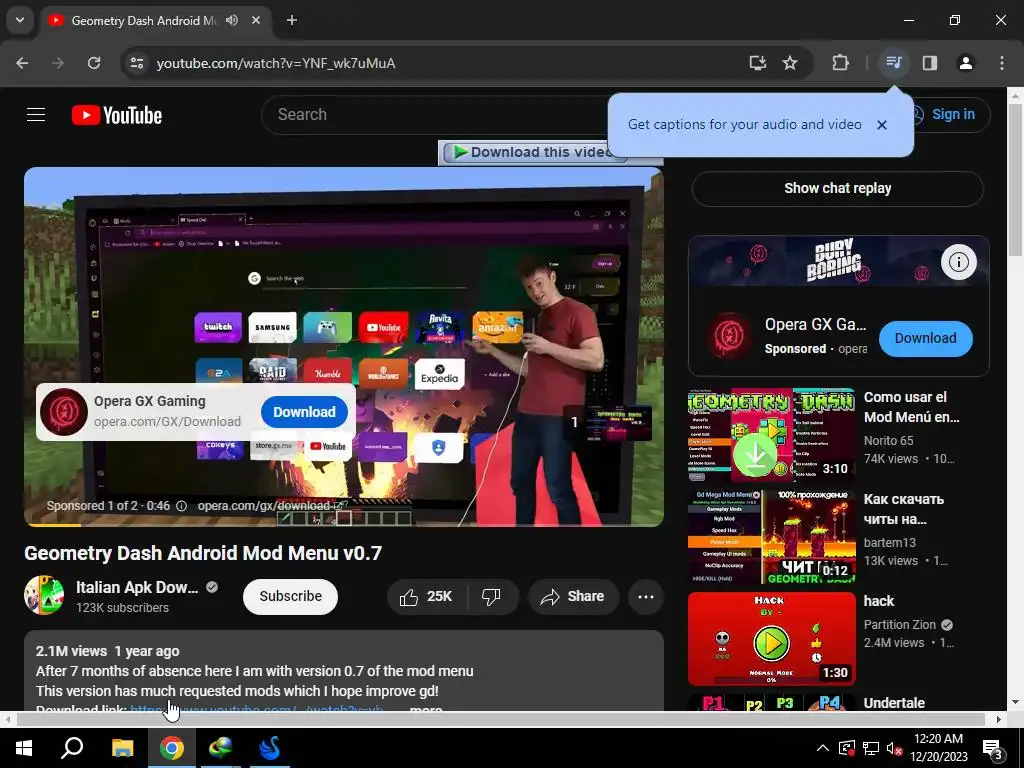Viewport: 1024px width, 768px height.
Task: Open the Como usar el Mod Menú title
Action: pos(911,407)
